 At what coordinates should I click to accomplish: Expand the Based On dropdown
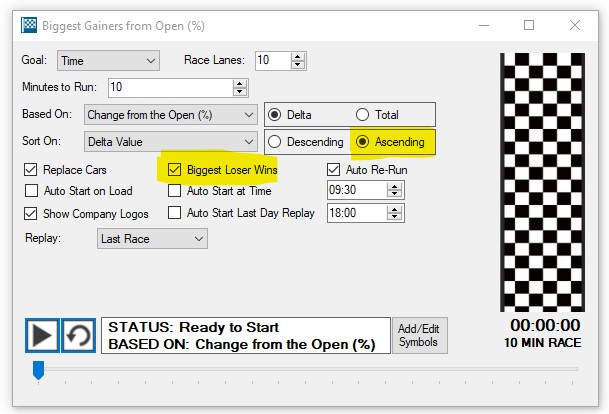tap(171, 115)
